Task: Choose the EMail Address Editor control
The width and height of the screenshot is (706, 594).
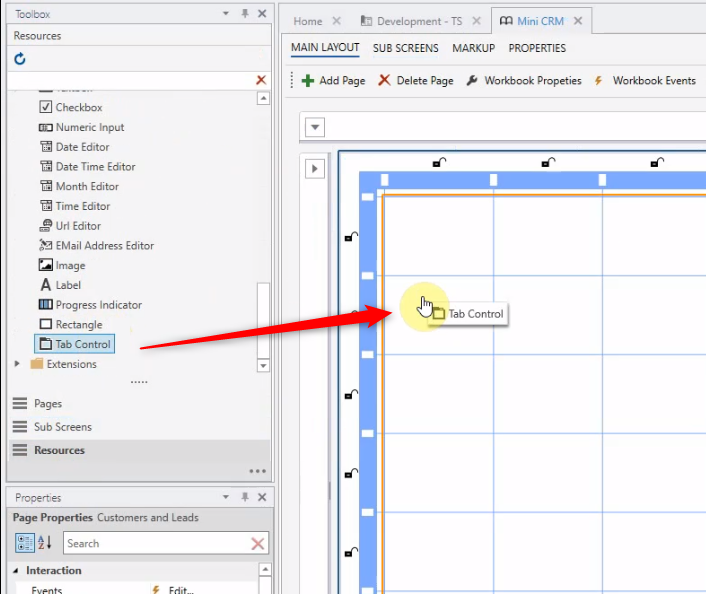Action: (104, 246)
